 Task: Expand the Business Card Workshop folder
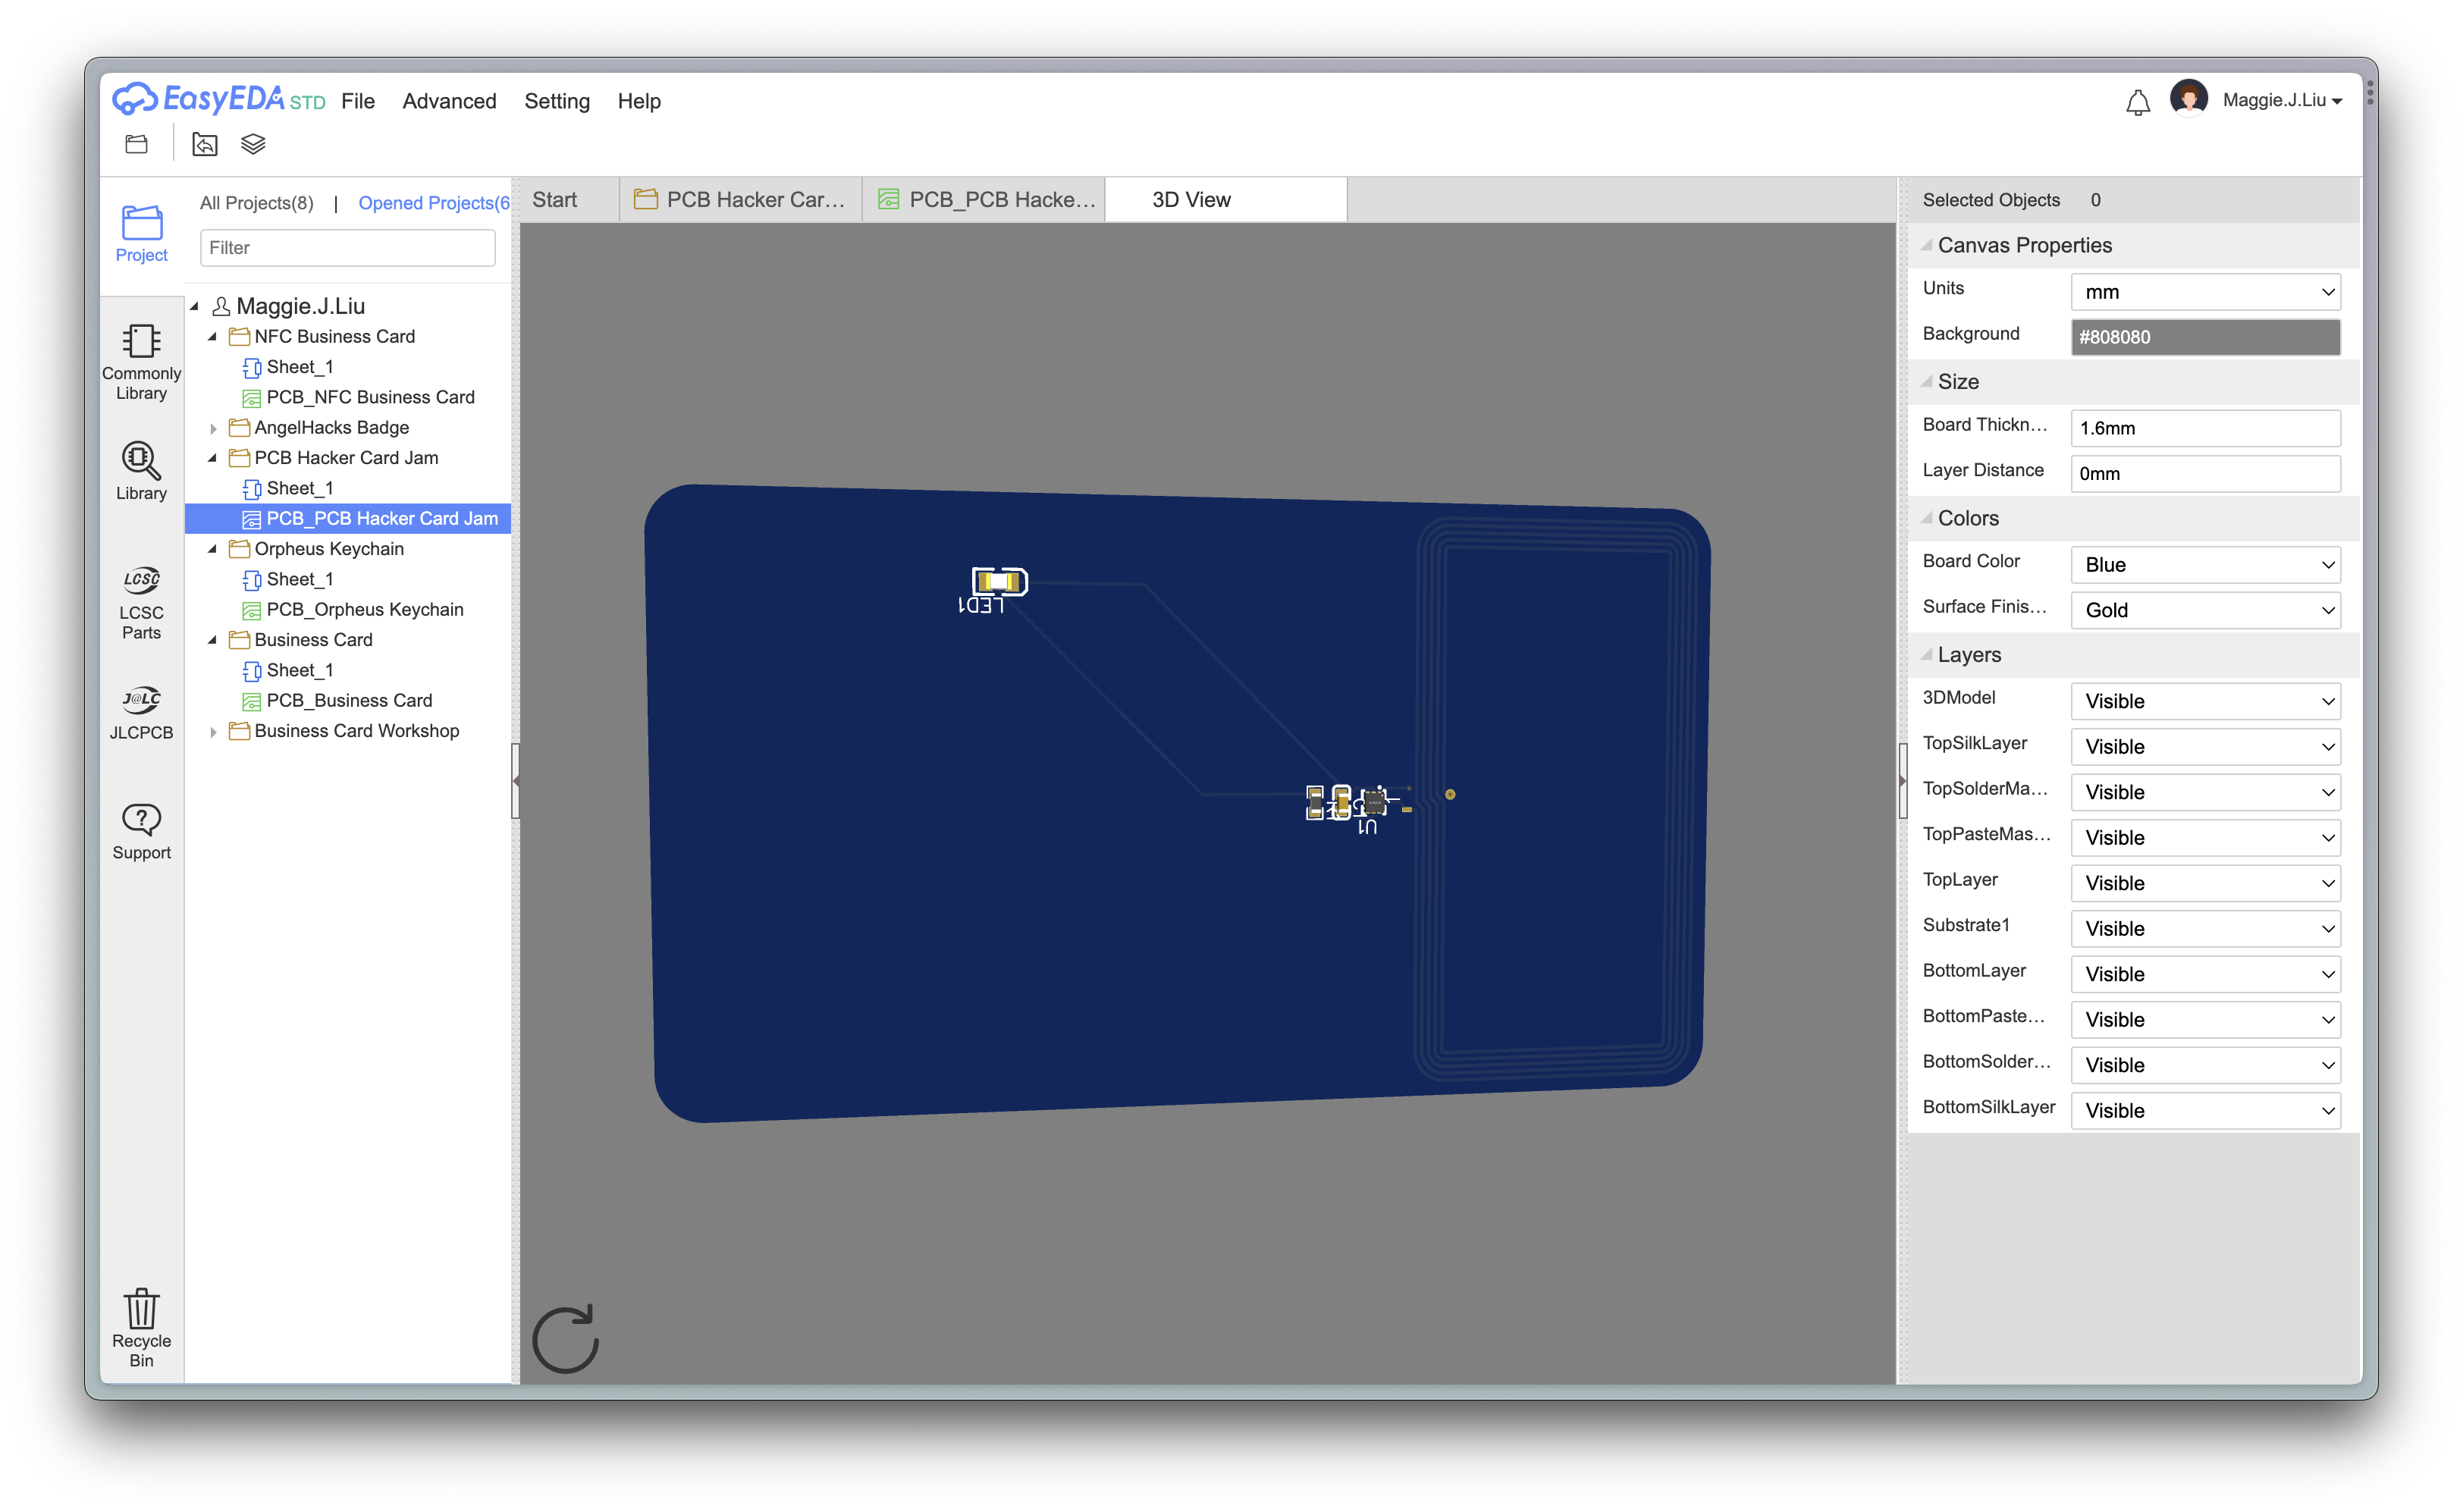213,731
